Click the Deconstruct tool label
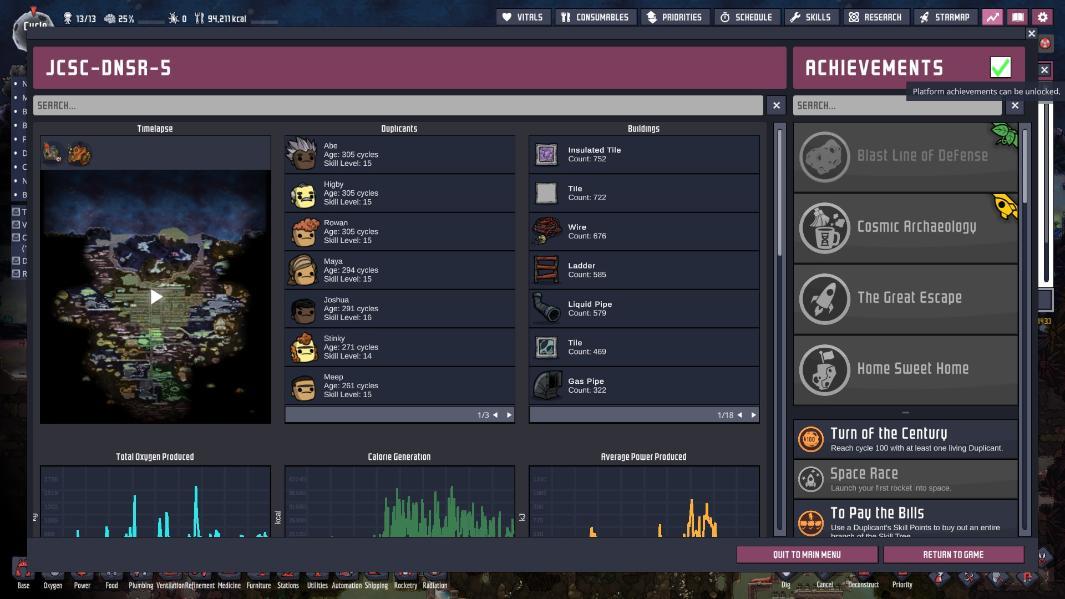Image resolution: width=1065 pixels, height=599 pixels. (x=863, y=585)
